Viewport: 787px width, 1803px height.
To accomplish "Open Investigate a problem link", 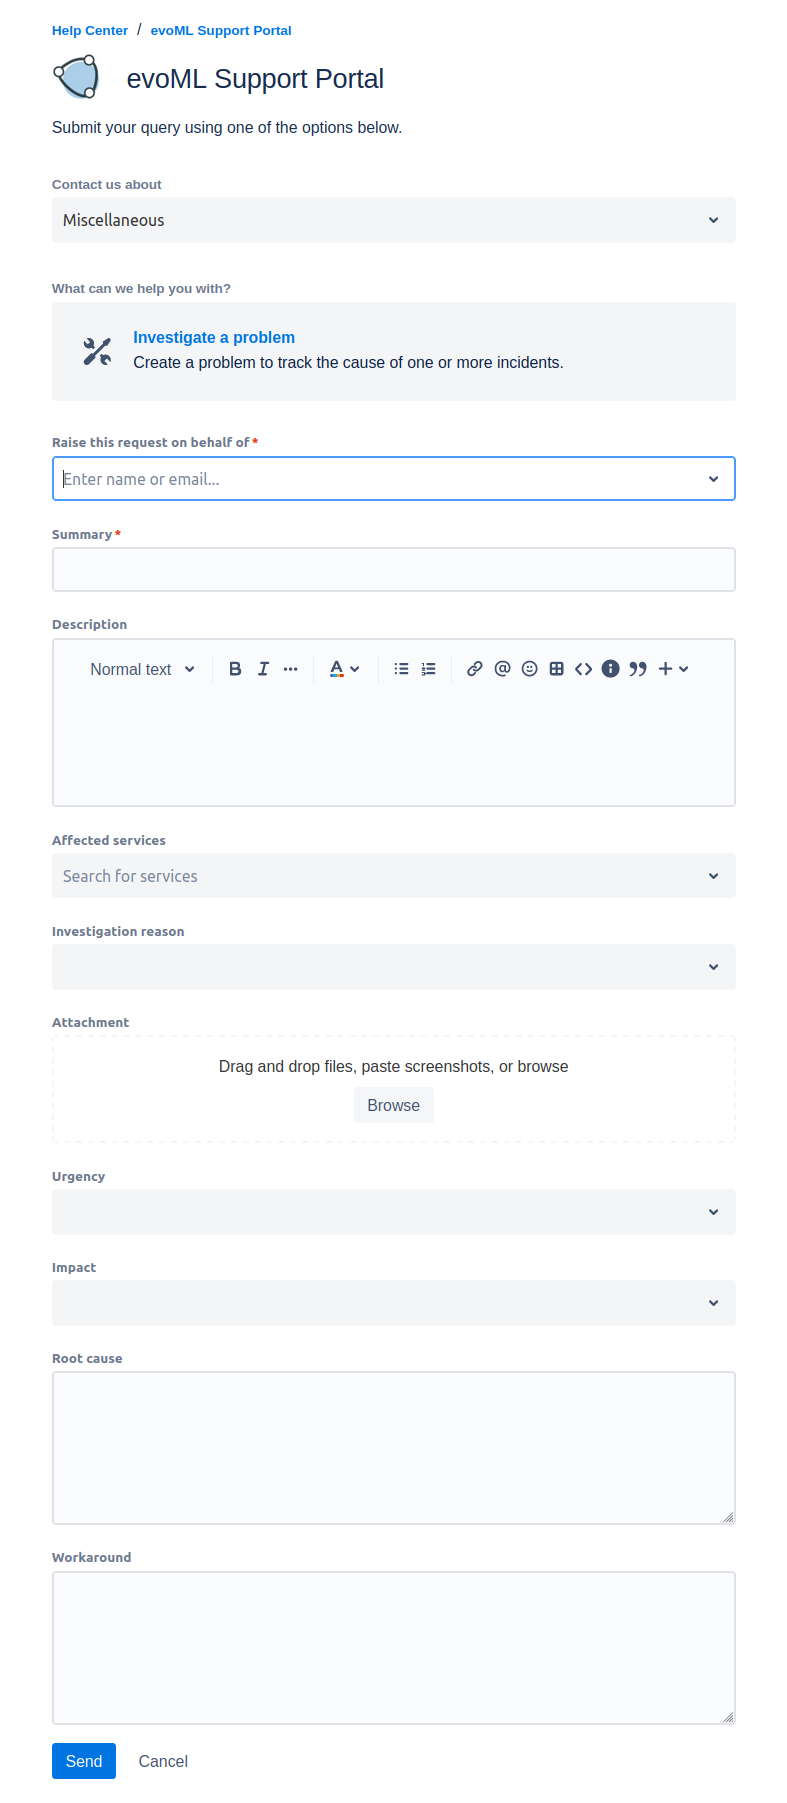I will pos(214,338).
